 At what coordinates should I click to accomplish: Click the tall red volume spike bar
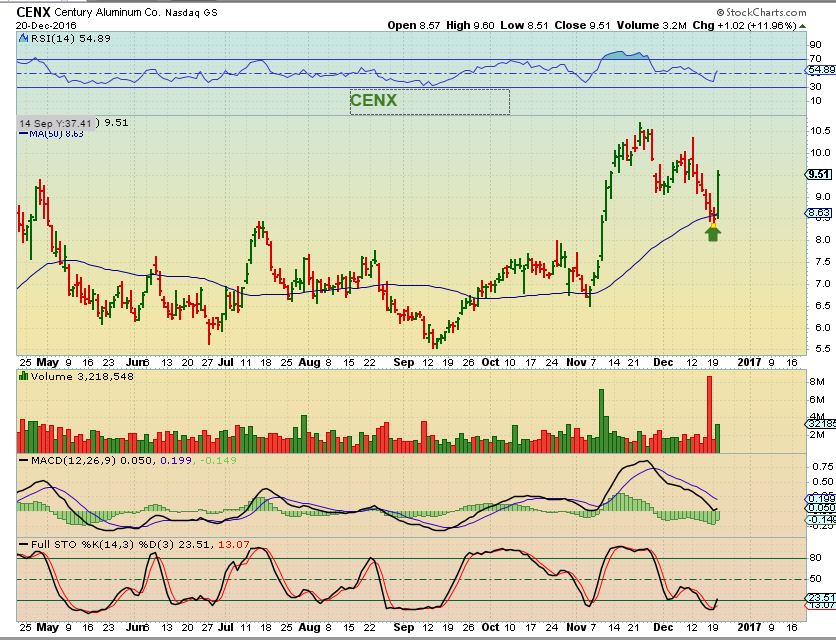[710, 414]
